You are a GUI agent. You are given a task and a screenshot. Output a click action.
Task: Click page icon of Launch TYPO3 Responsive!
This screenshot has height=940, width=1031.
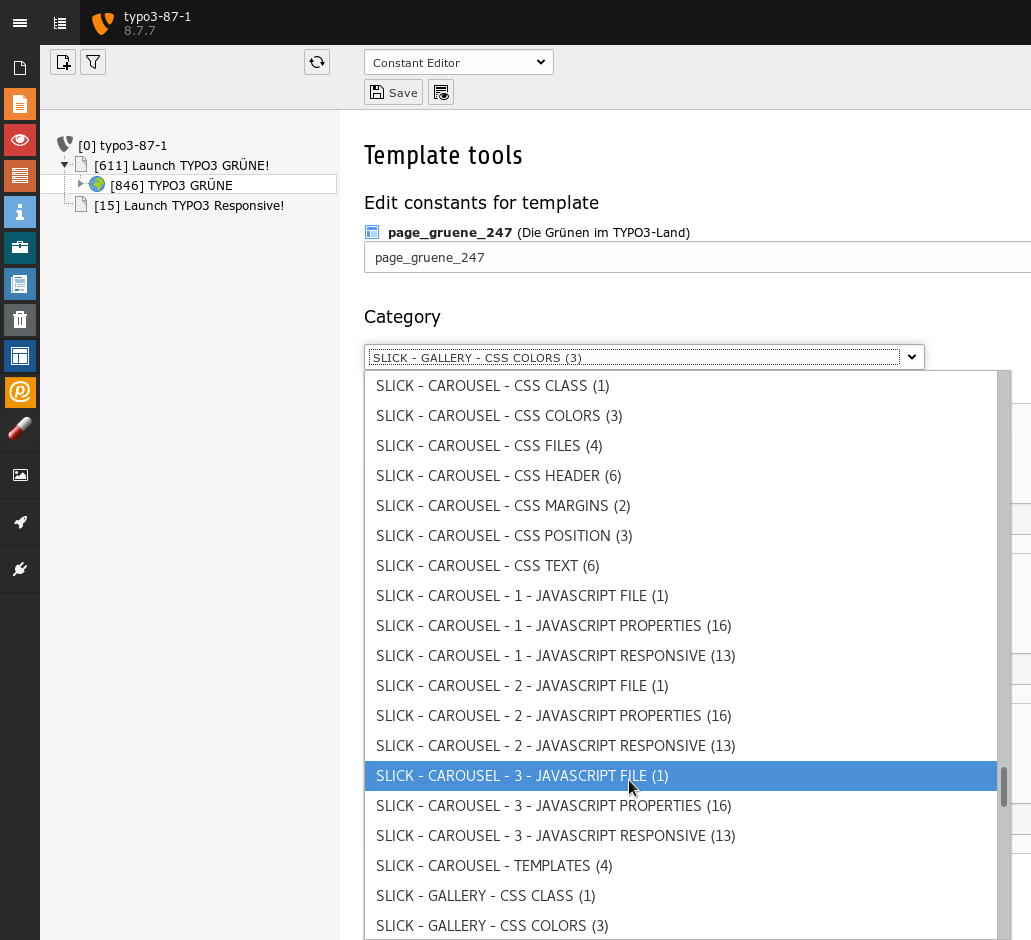(81, 204)
